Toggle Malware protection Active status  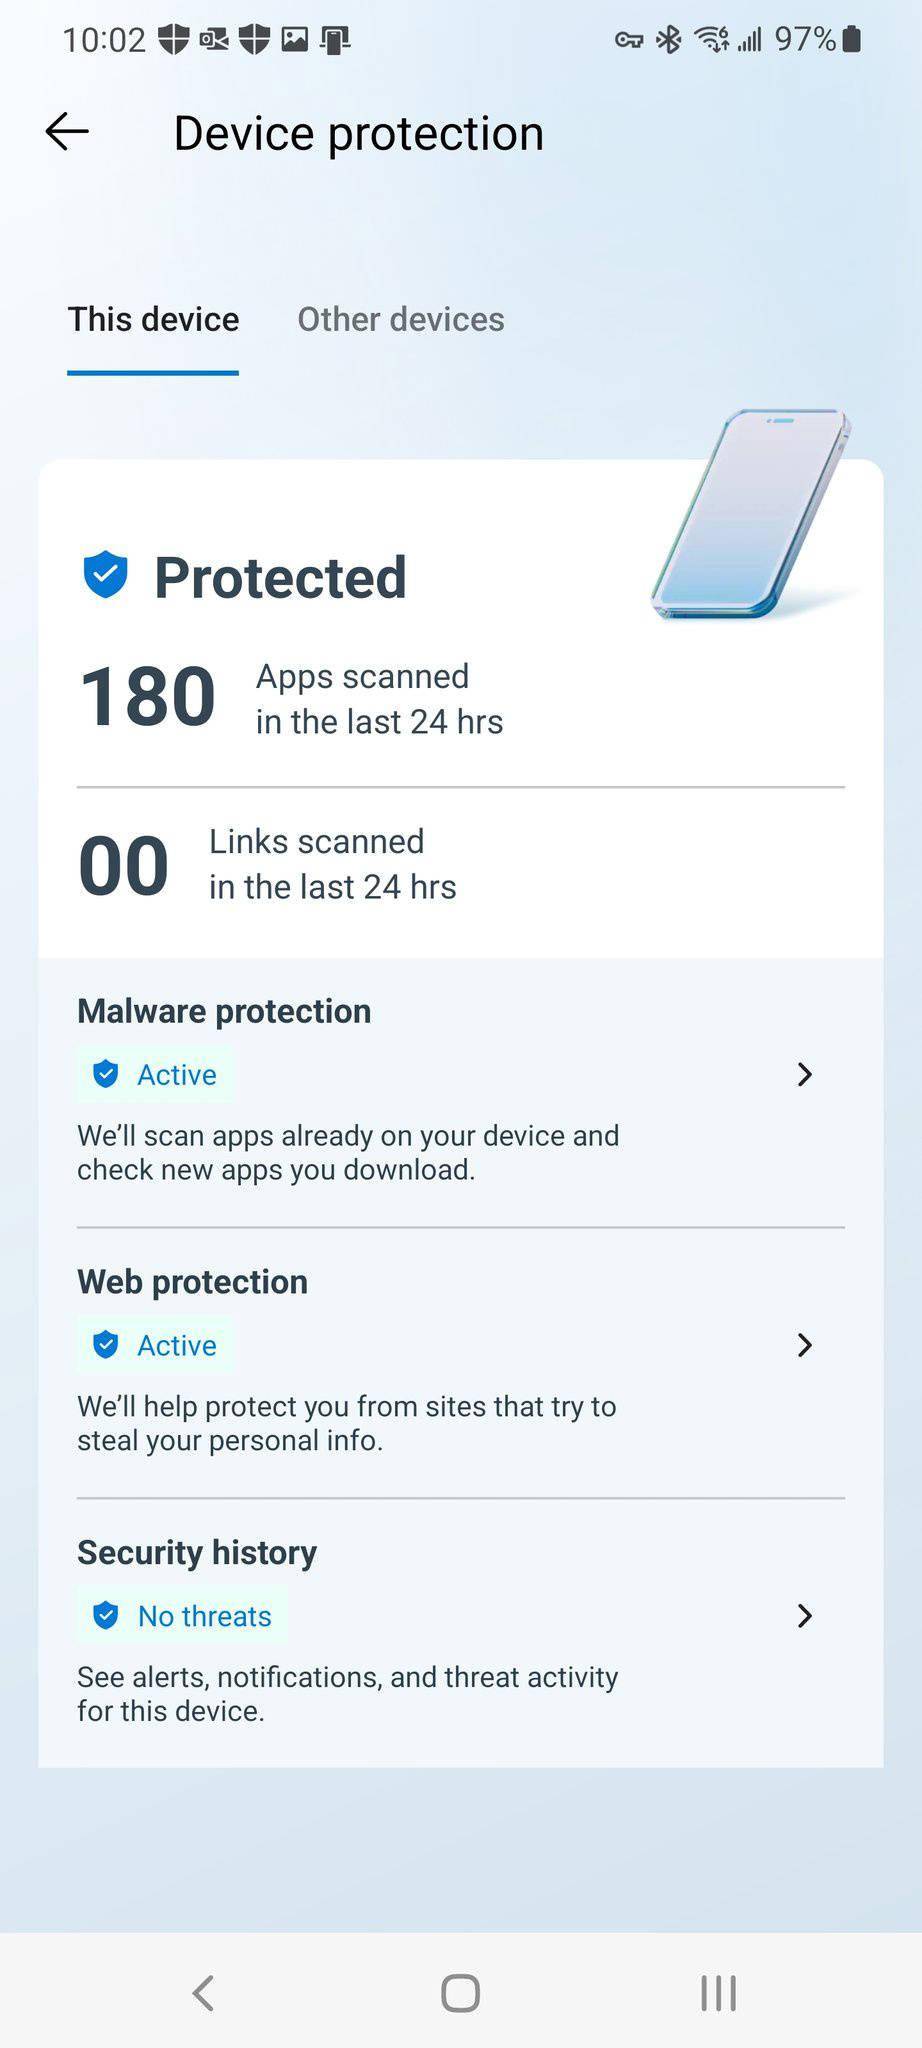[176, 1074]
